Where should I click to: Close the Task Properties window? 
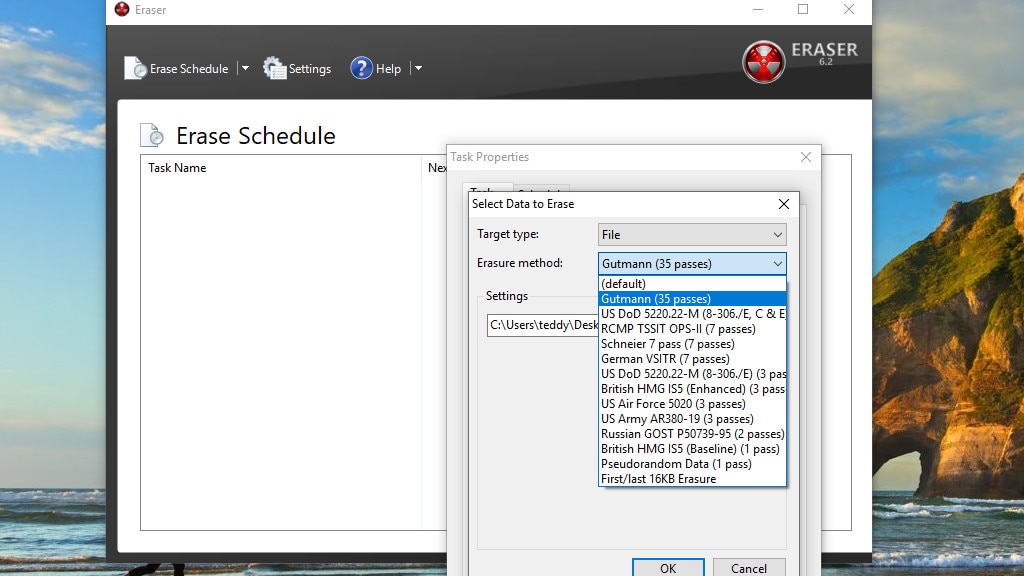tap(806, 157)
